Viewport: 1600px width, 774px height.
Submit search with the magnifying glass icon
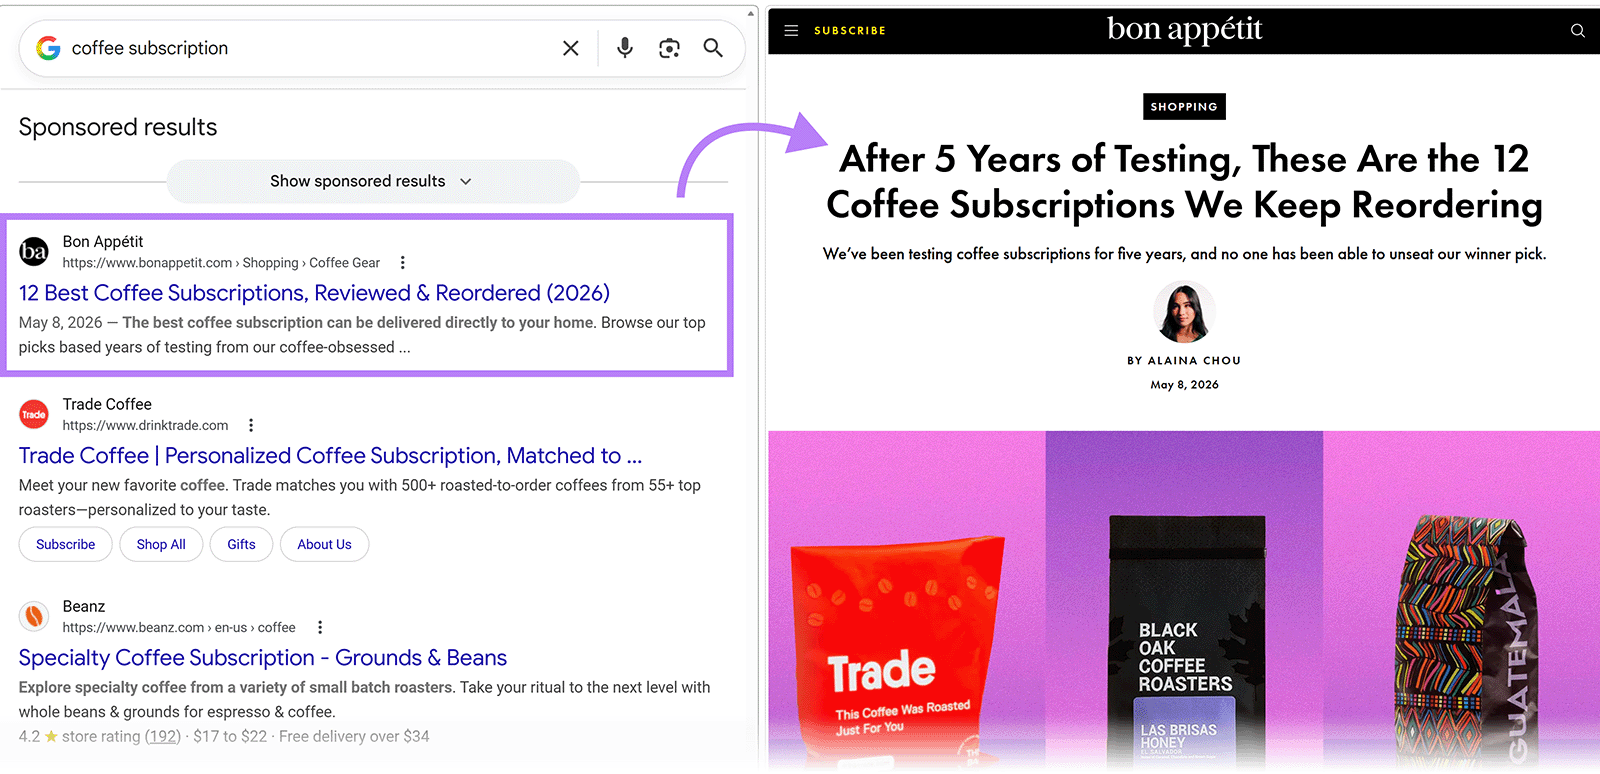(x=713, y=48)
